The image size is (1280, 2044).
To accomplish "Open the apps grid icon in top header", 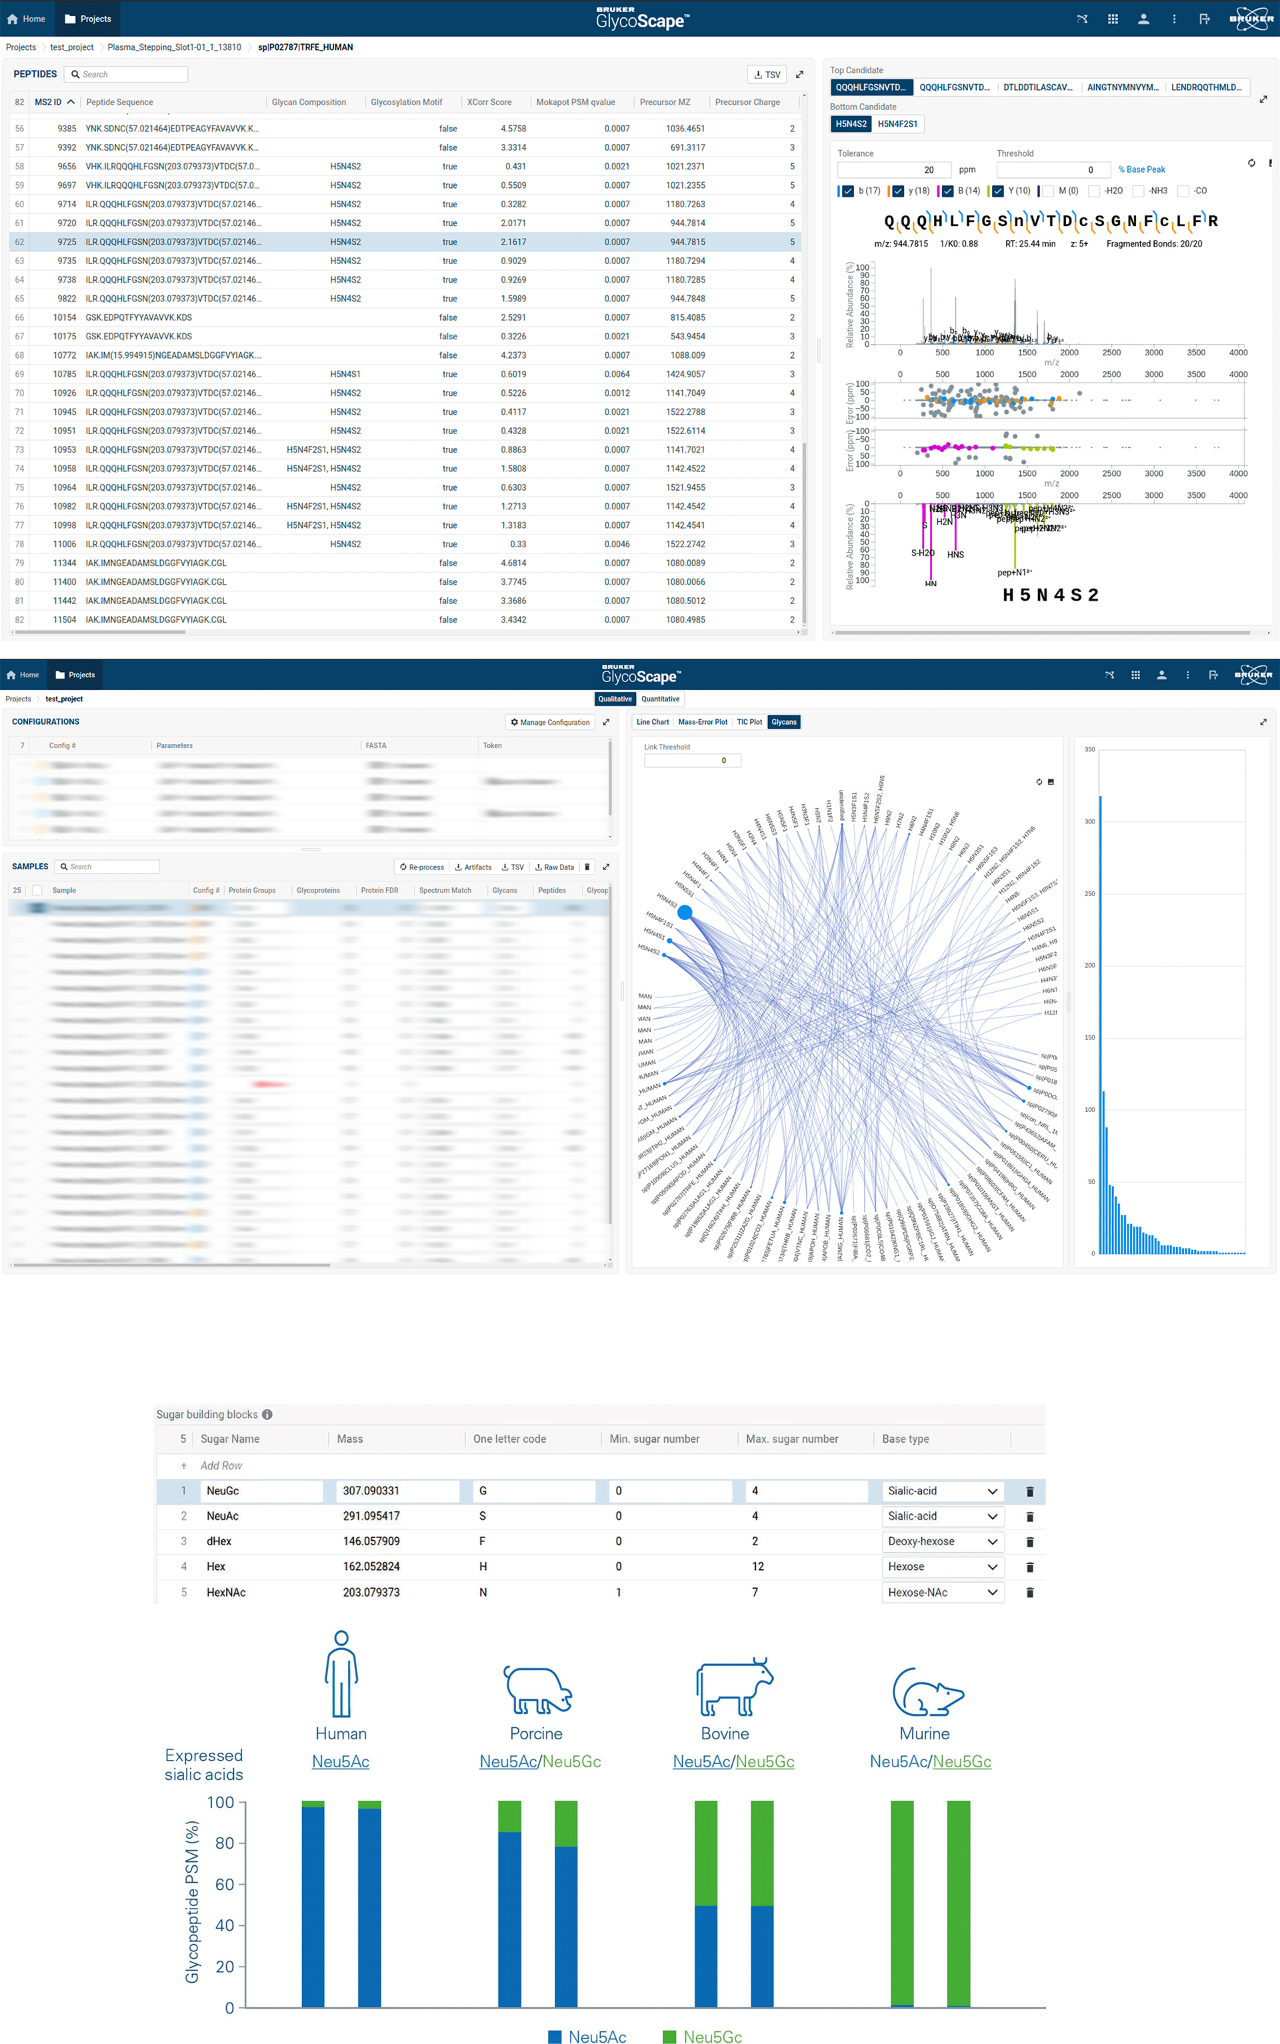I will (x=1112, y=19).
